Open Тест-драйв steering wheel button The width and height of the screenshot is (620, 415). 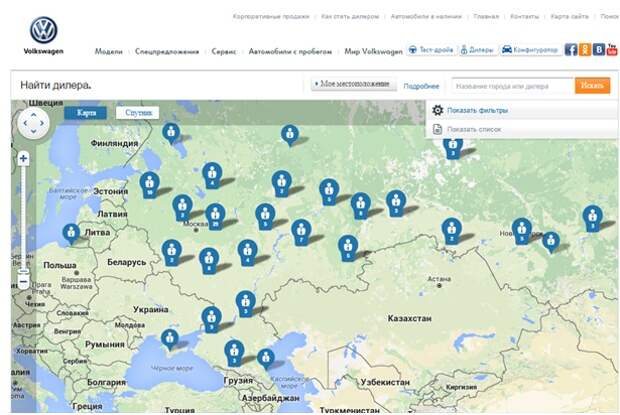431,50
